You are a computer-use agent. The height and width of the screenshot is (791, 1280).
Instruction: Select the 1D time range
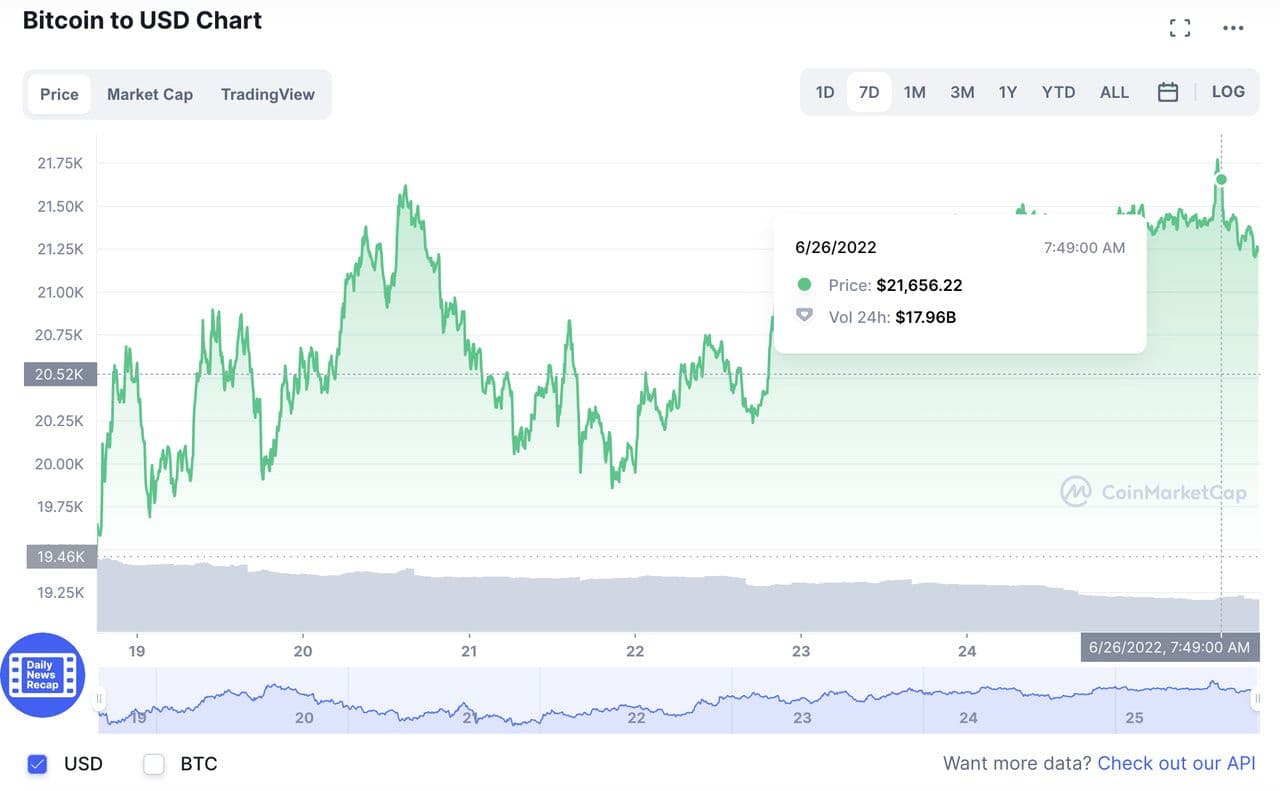click(x=825, y=92)
